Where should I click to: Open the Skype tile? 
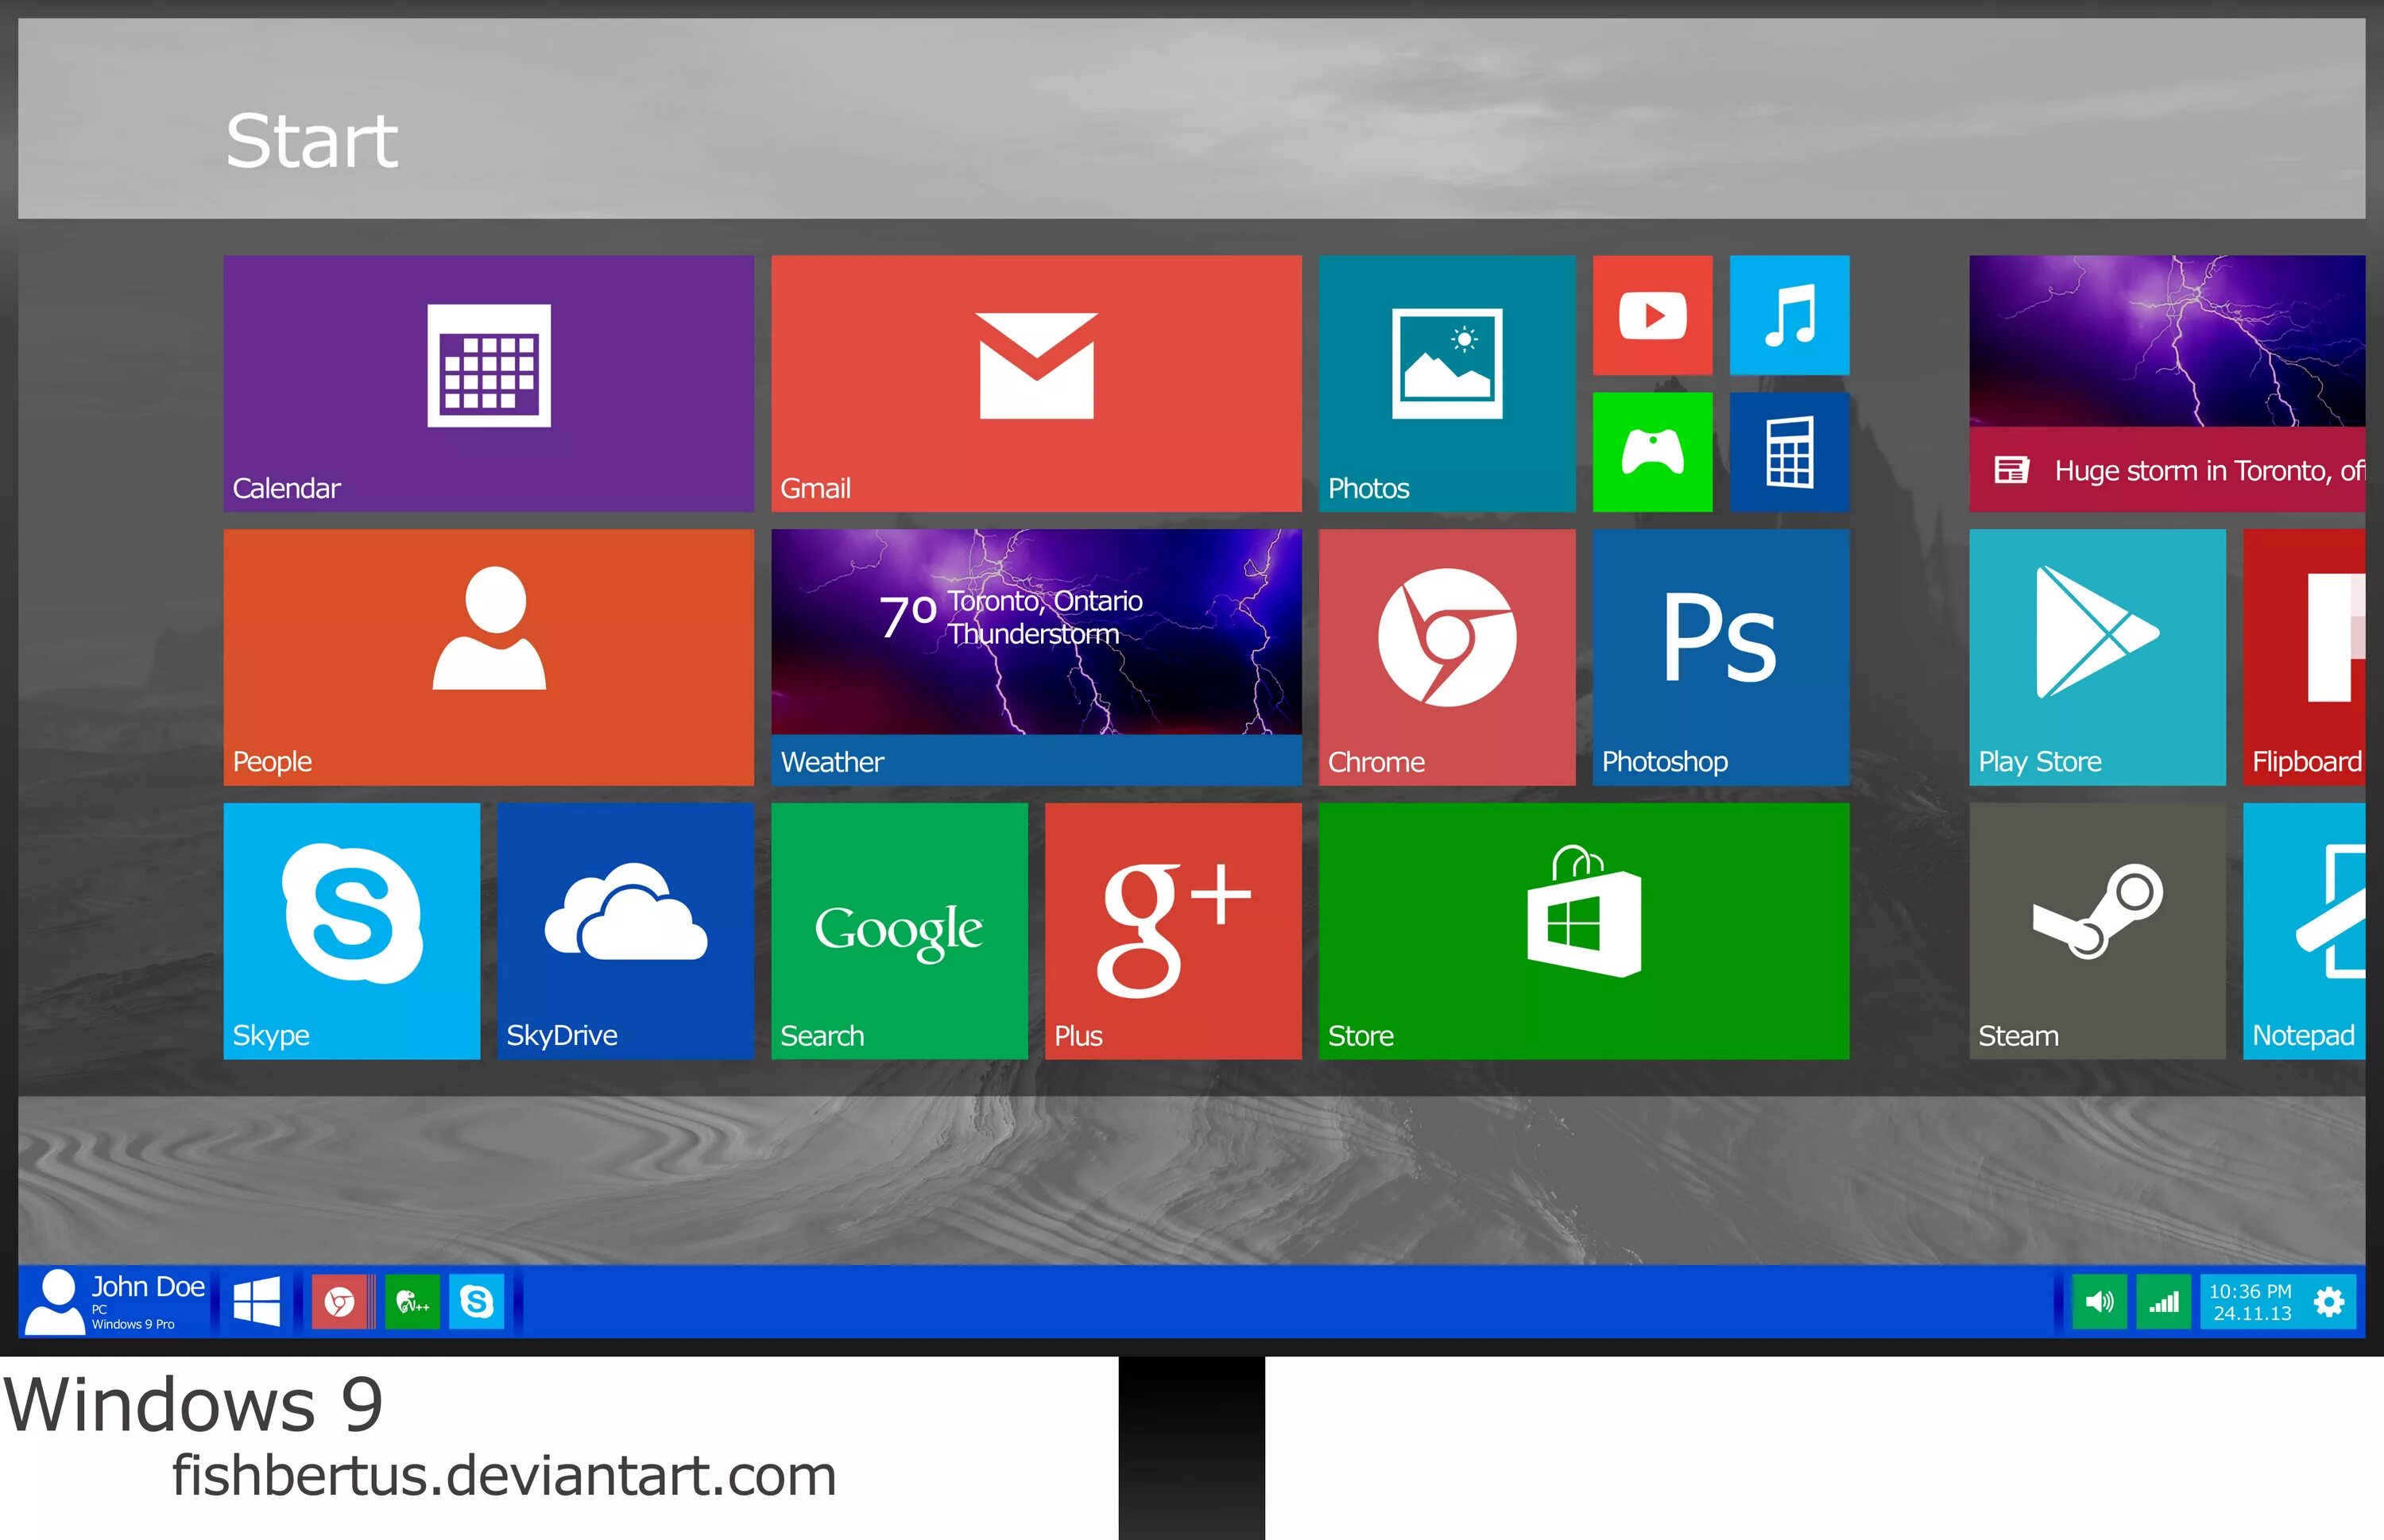point(351,930)
